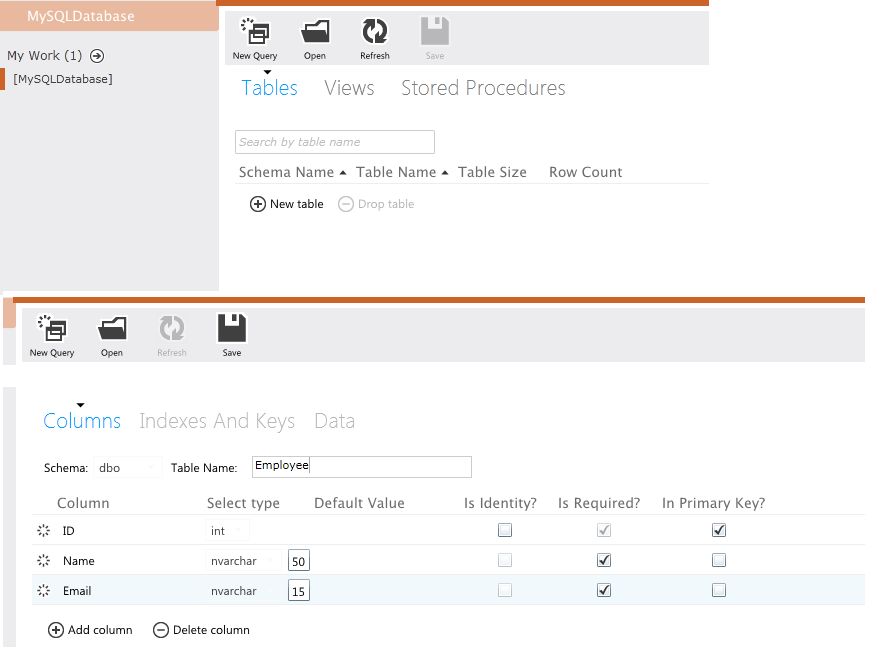Click Save floppy icon in lower toolbar

tap(232, 328)
